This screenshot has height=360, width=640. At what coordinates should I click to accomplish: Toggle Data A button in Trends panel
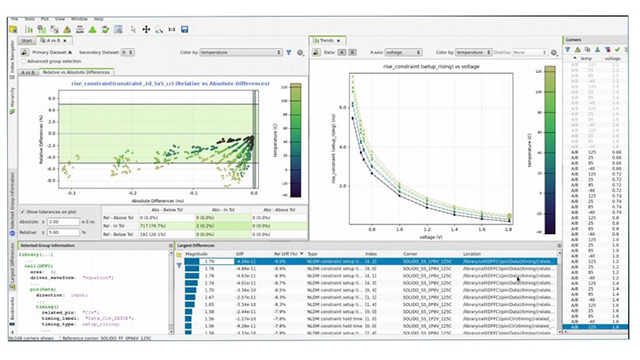(342, 52)
